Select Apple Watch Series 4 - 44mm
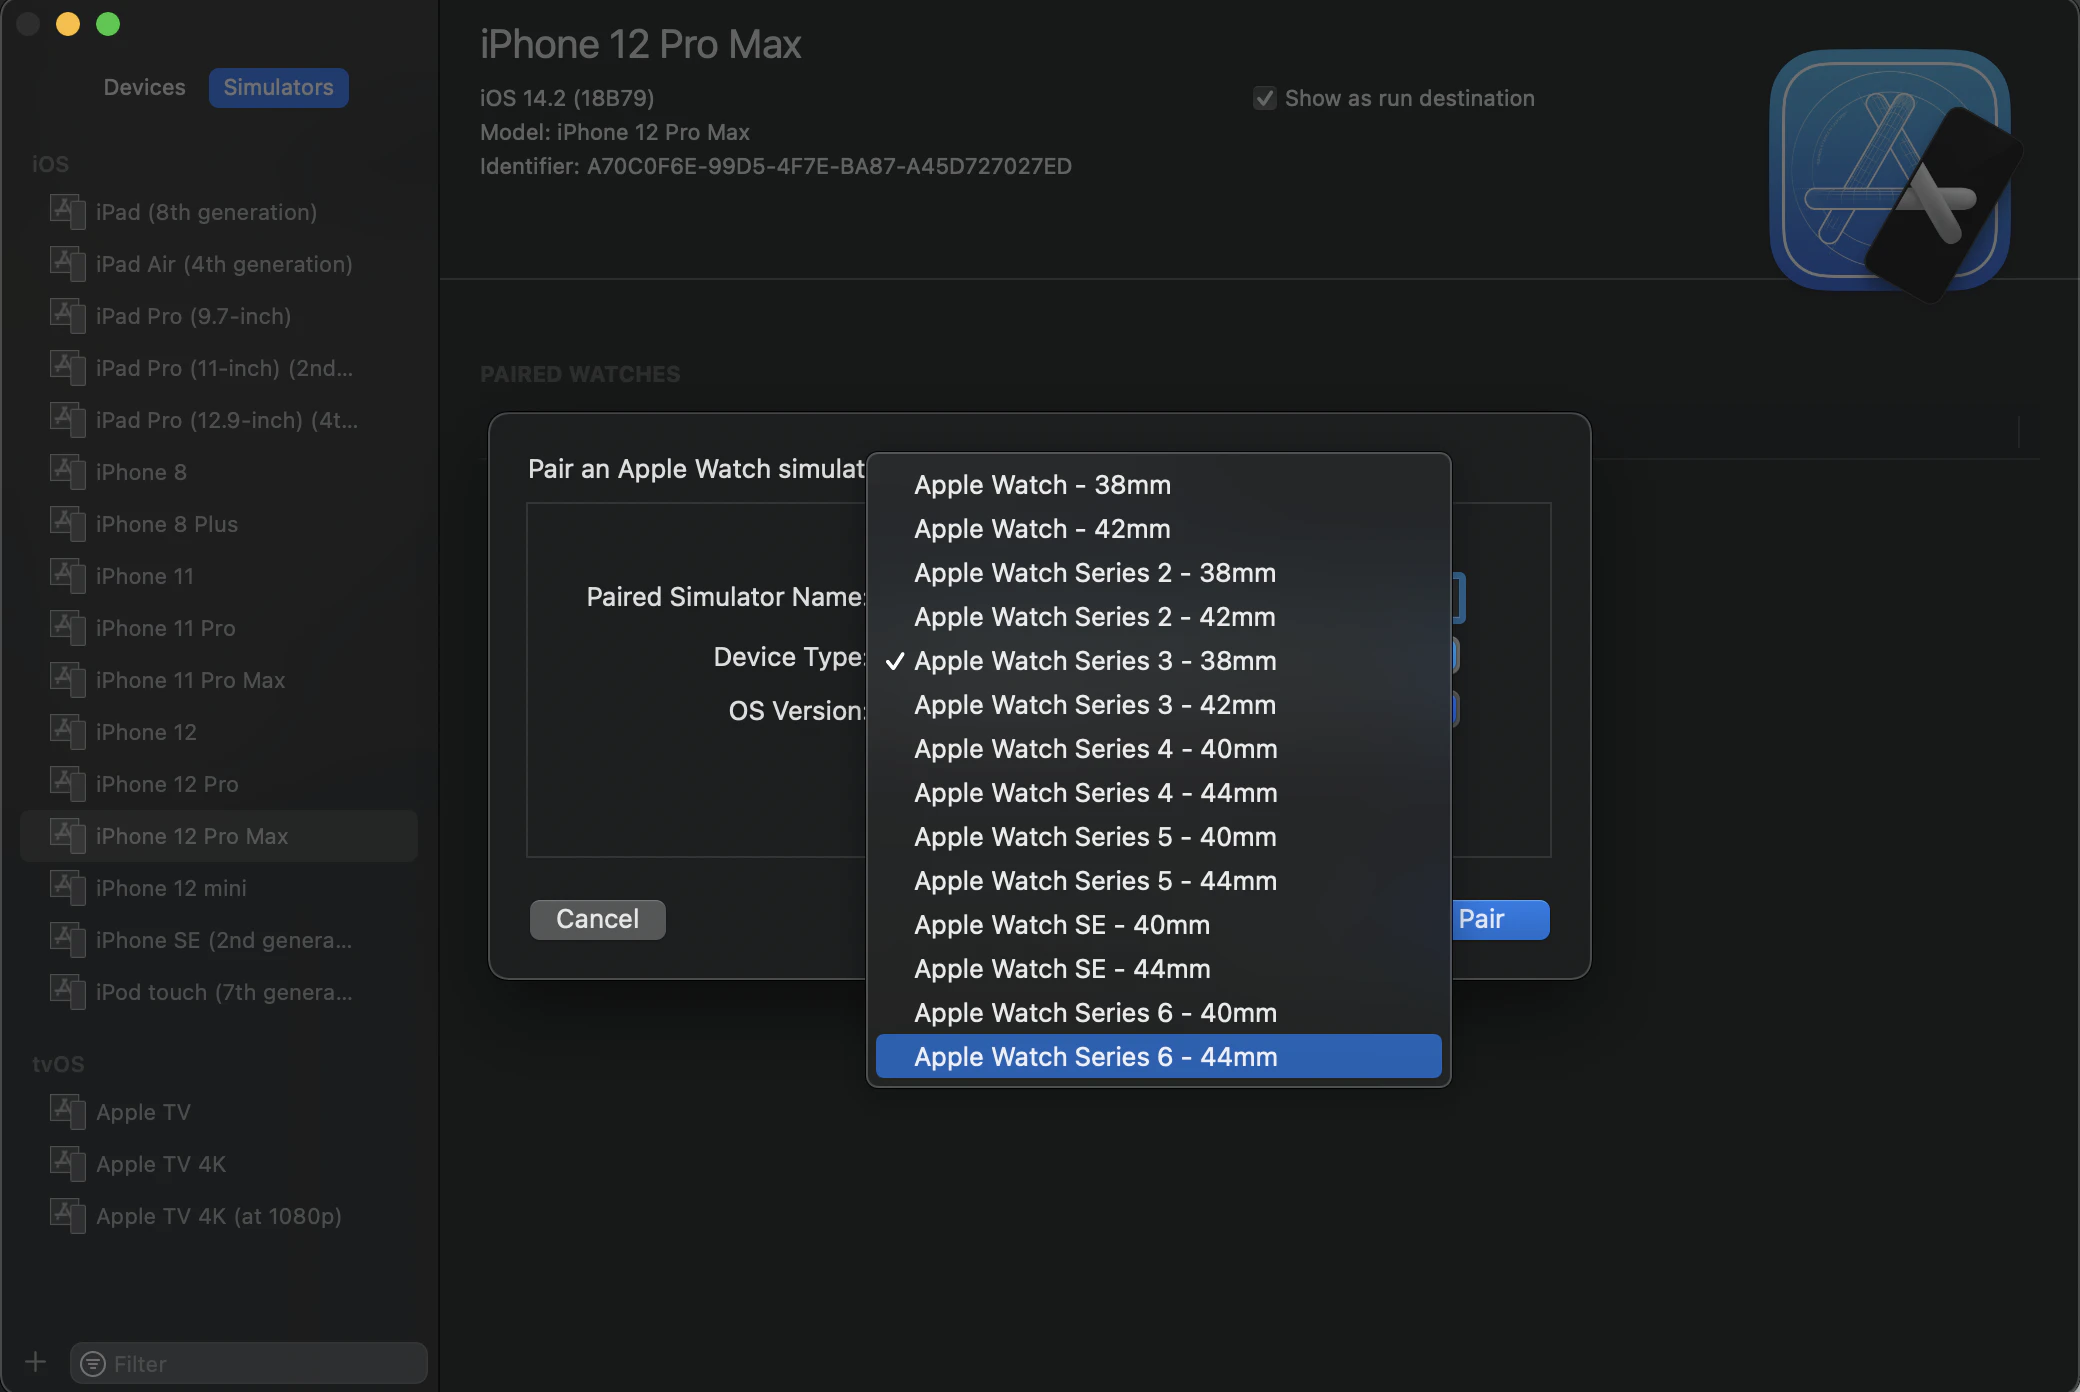Screen dimensions: 2080x1392 coord(1158,793)
